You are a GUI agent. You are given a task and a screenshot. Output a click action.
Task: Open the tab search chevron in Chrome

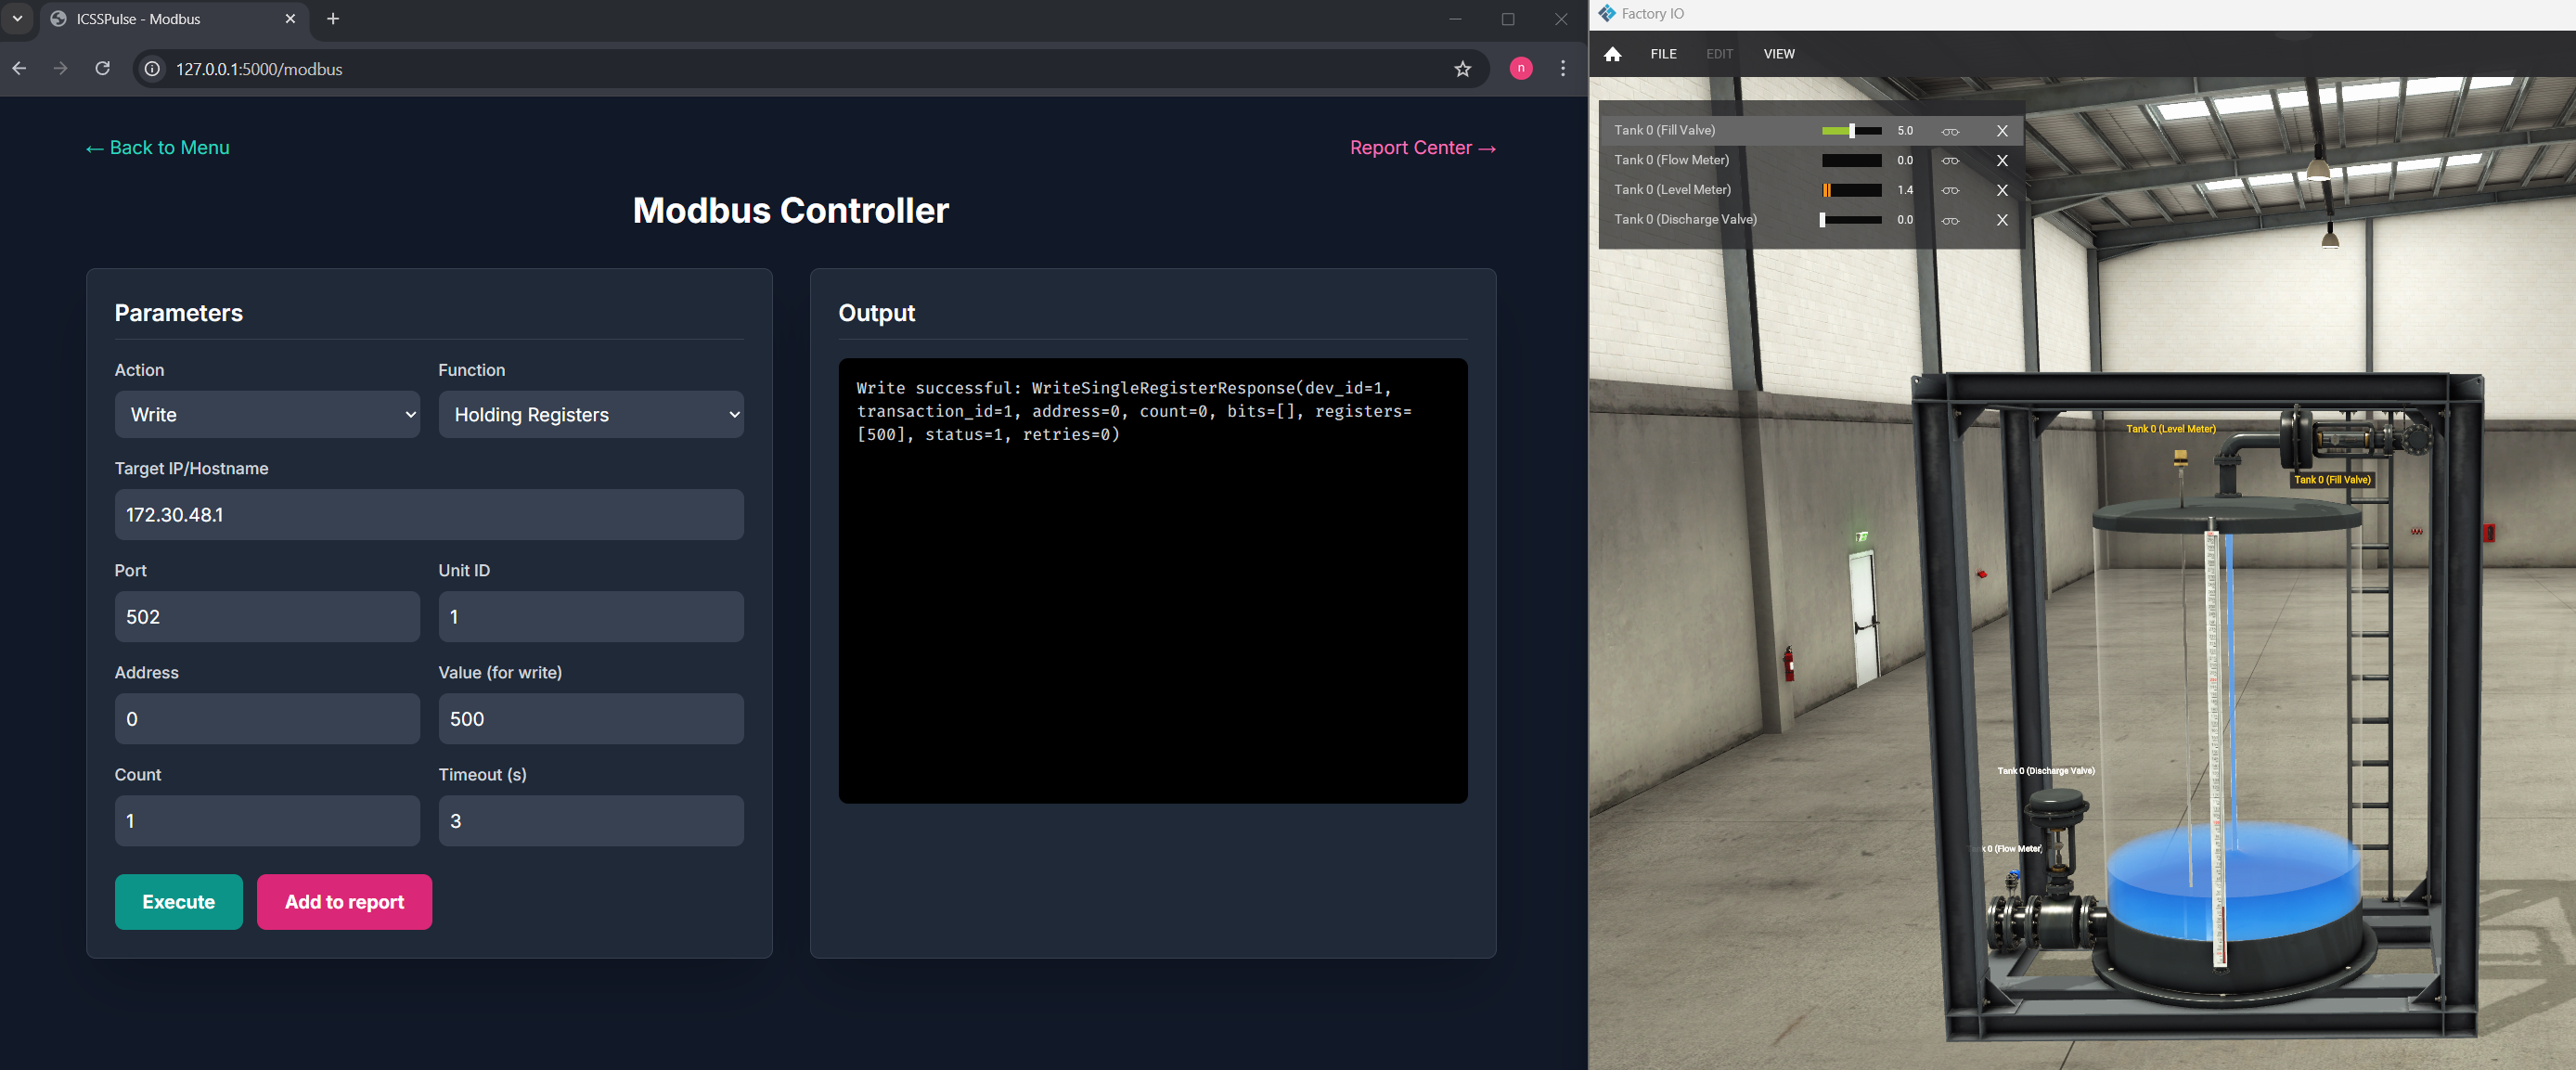[17, 19]
